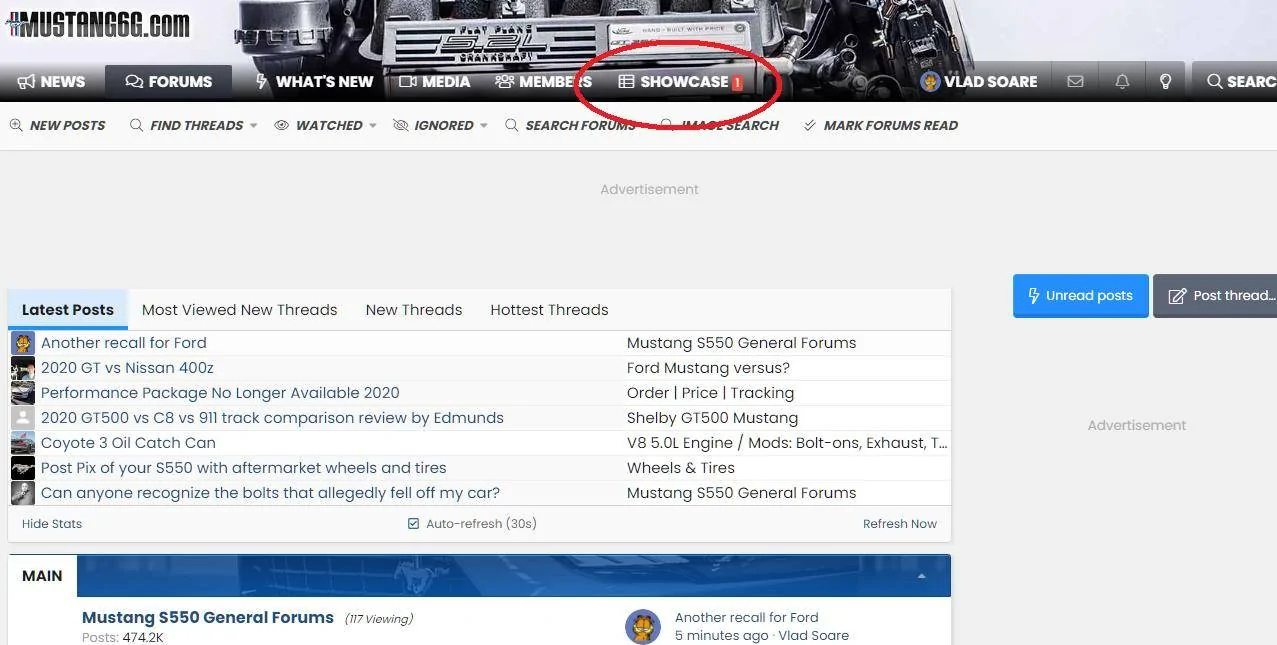The image size is (1277, 645).
Task: Open the Showcase navigation item
Action: click(680, 82)
